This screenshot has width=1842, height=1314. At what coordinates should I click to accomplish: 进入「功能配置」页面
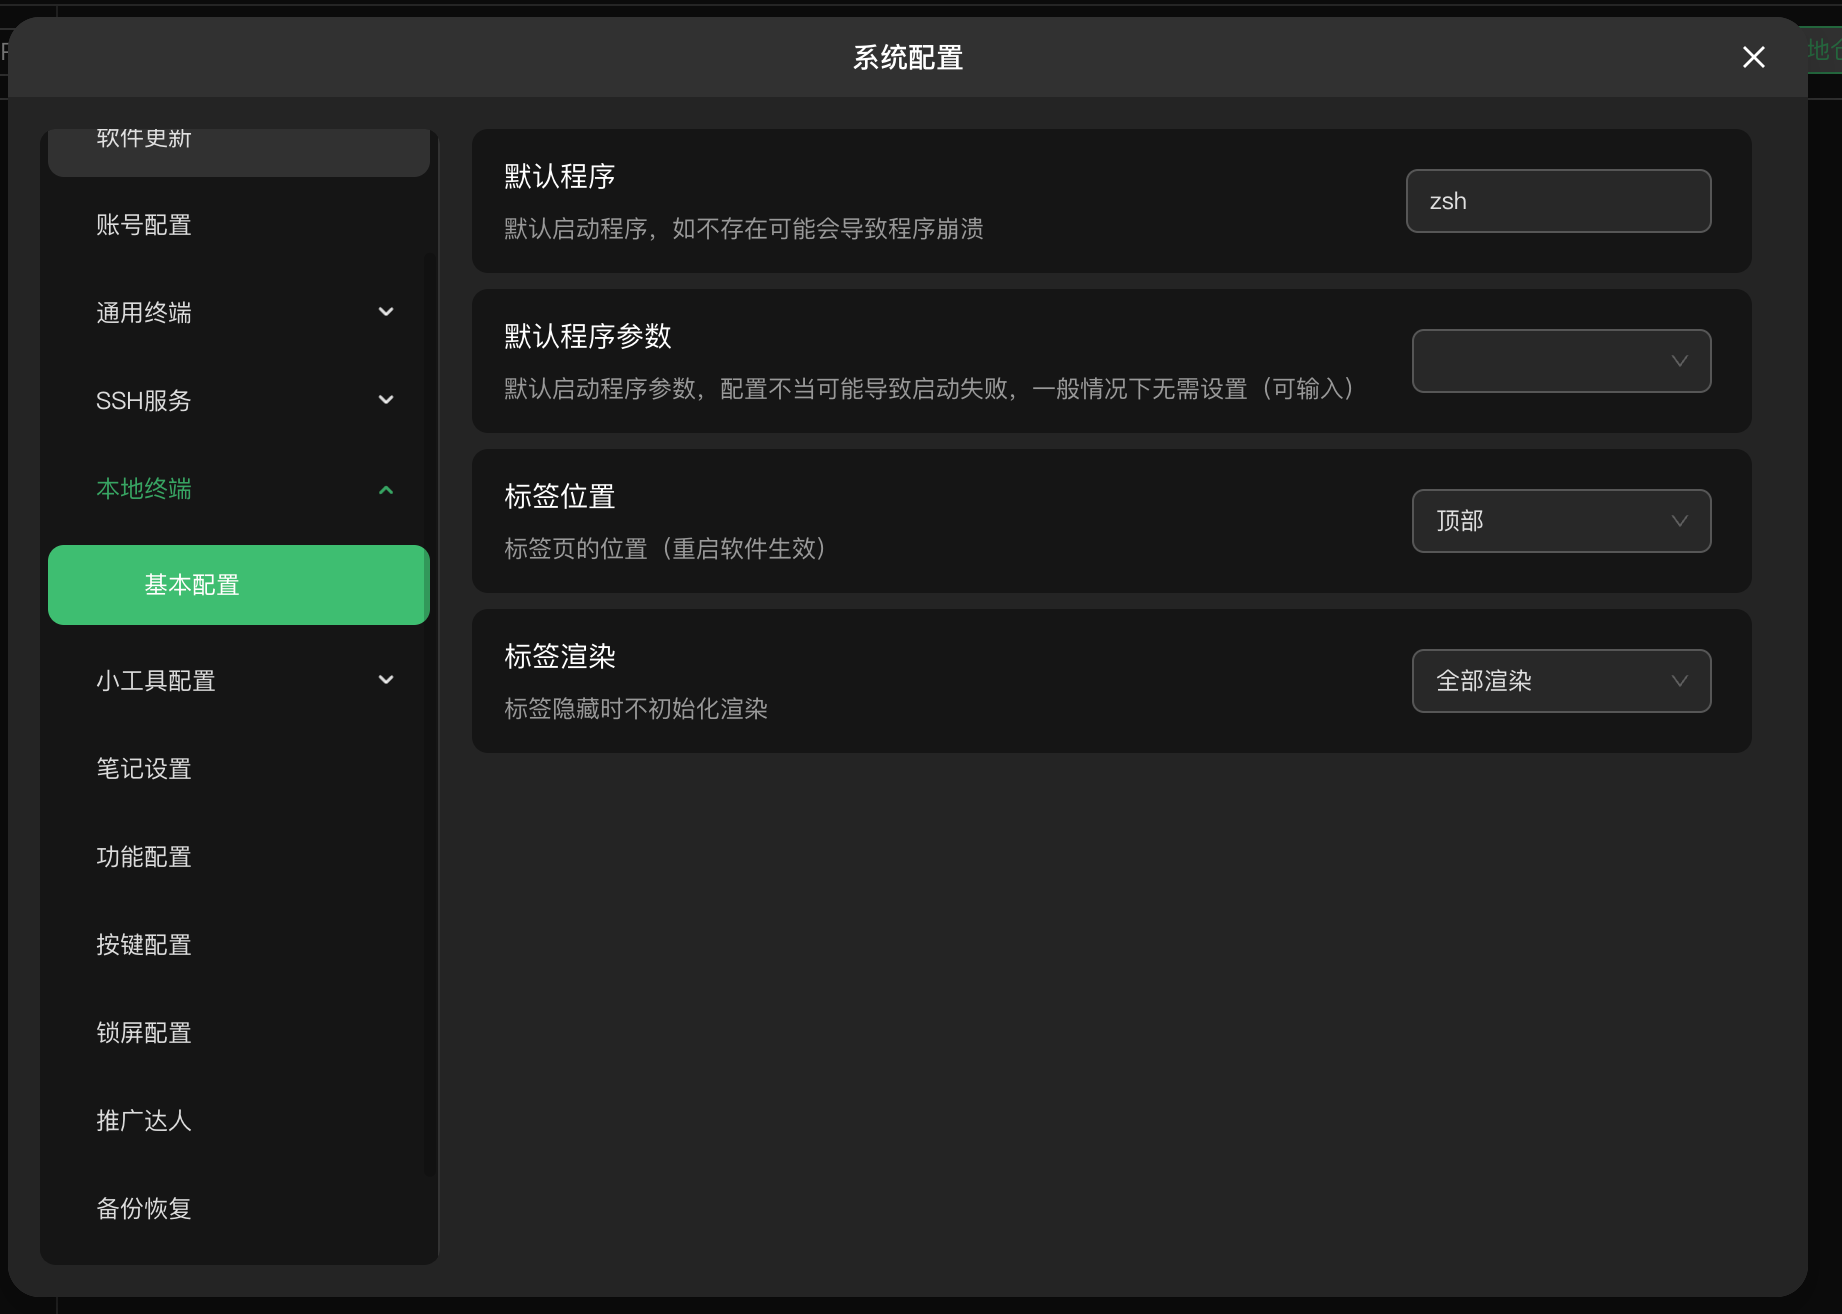tap(144, 856)
